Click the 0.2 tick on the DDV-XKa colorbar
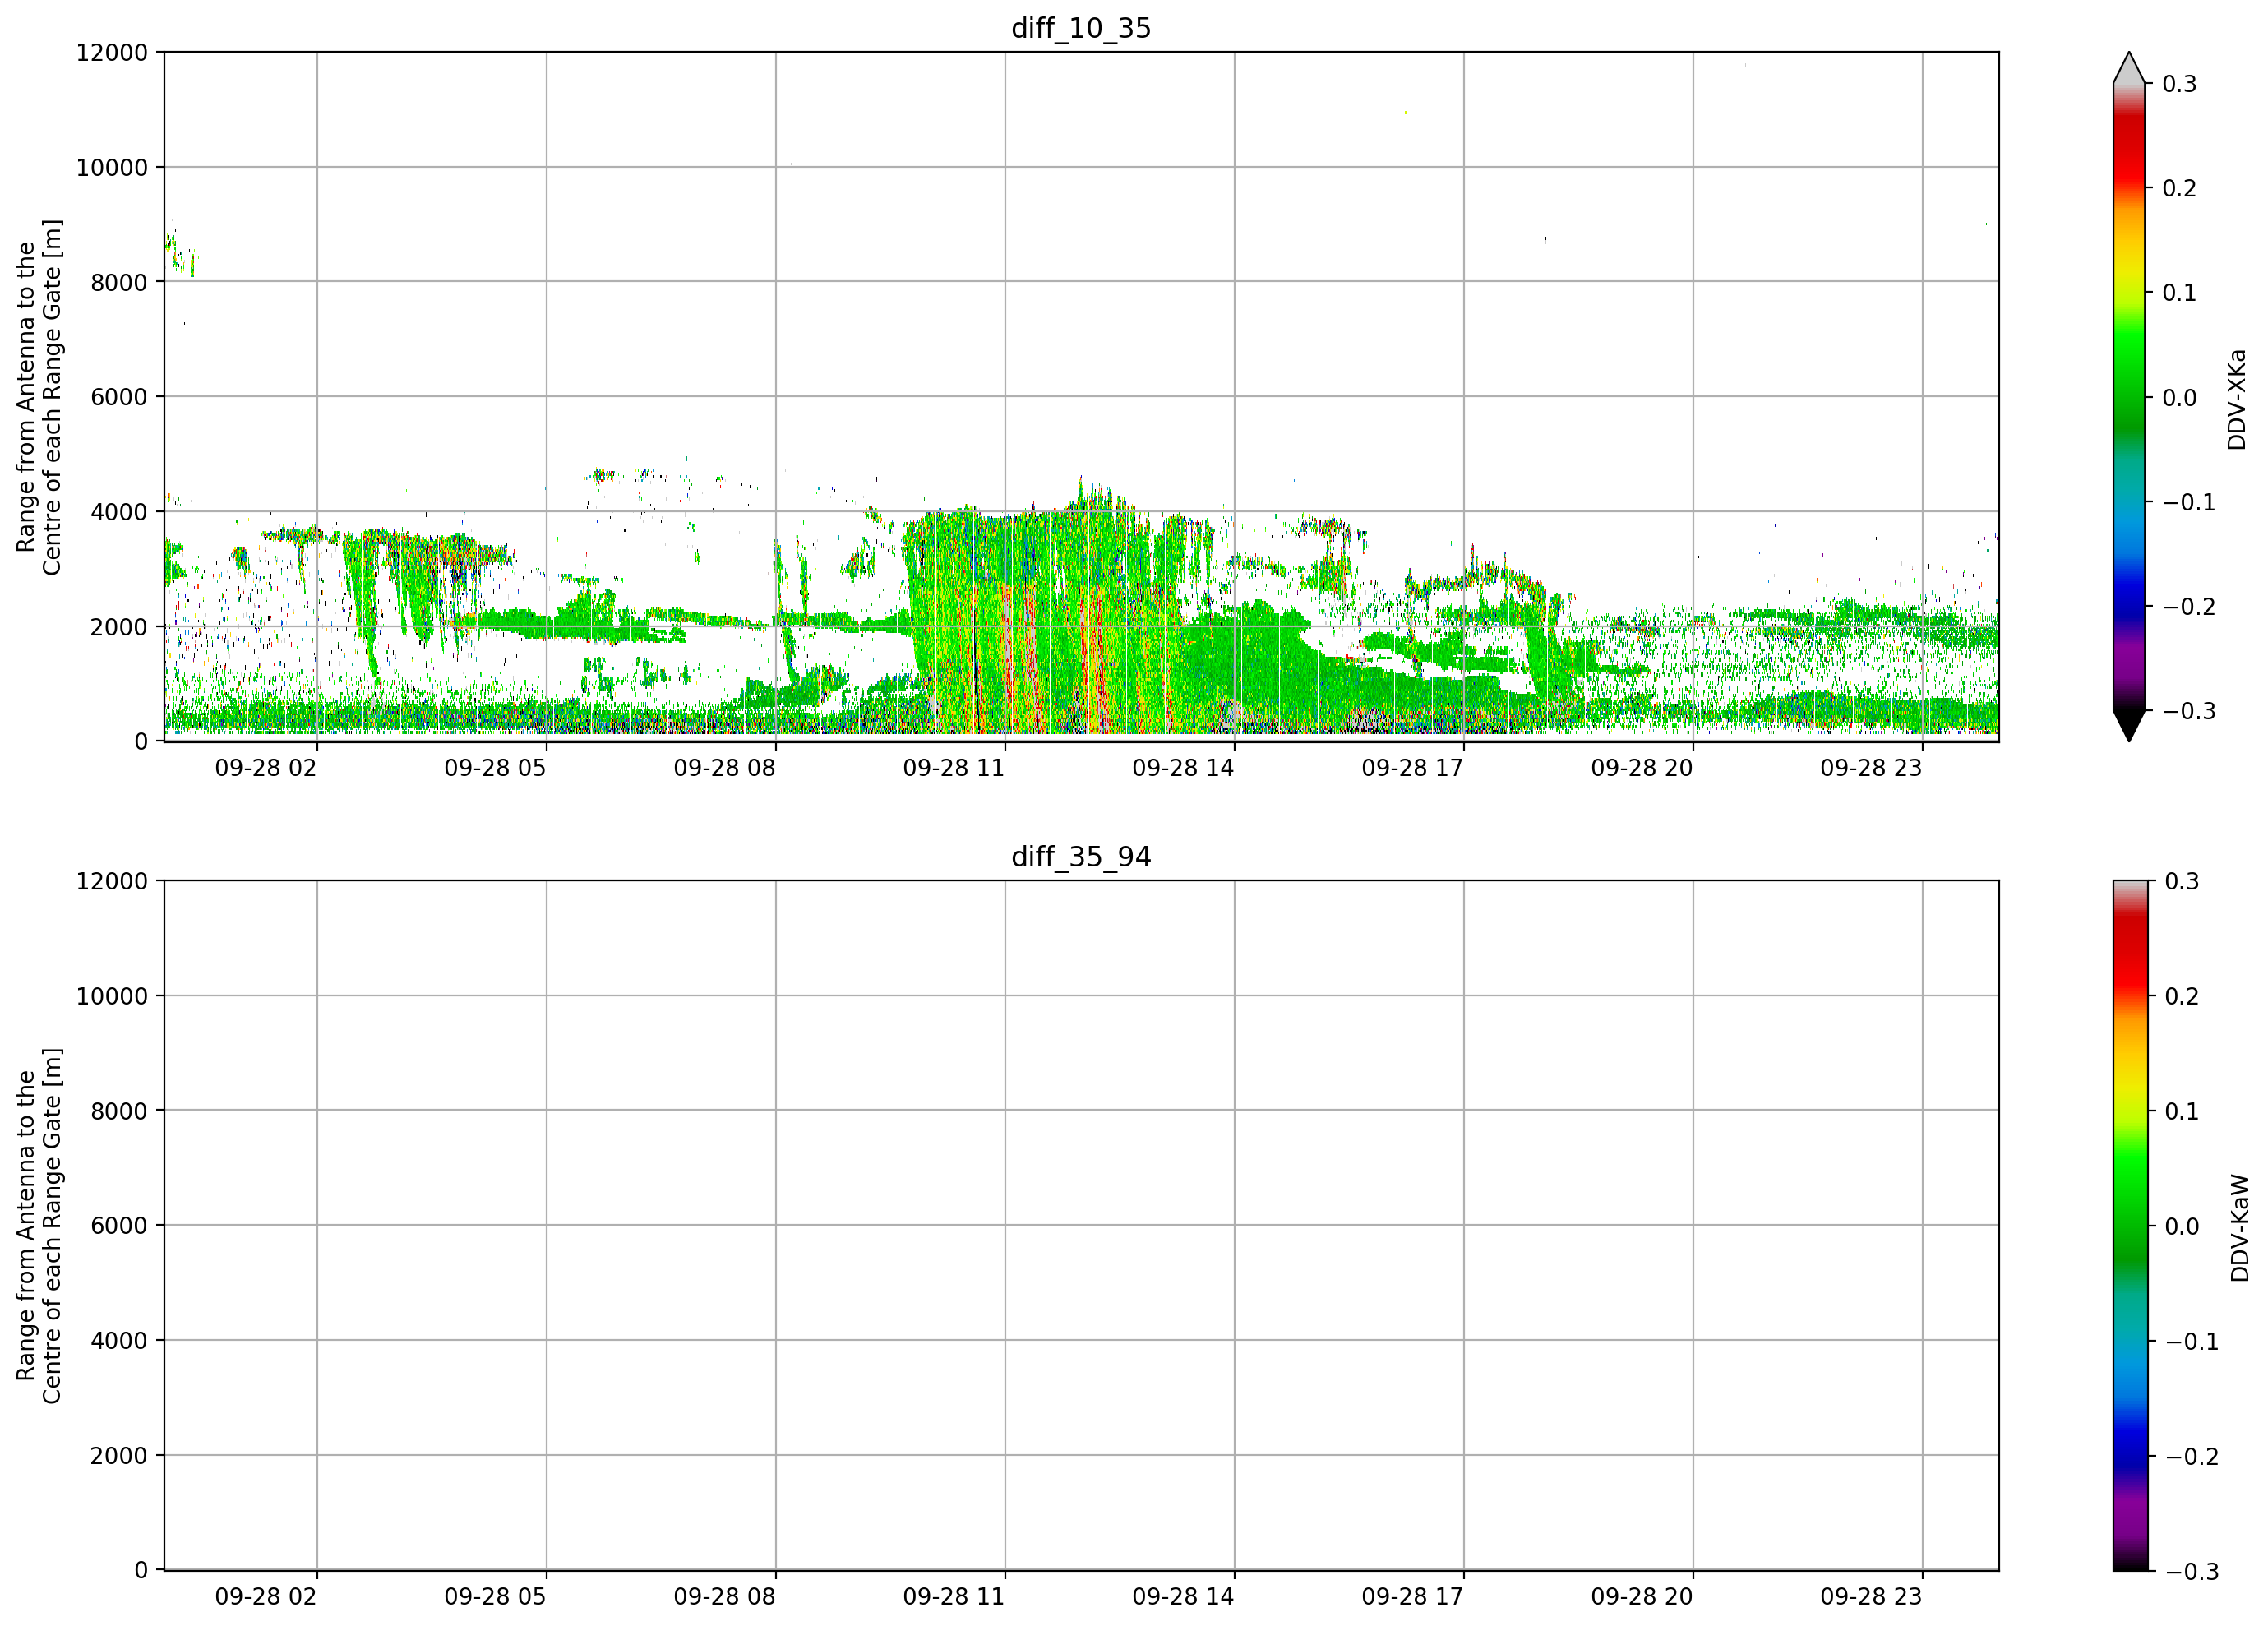 [2179, 188]
